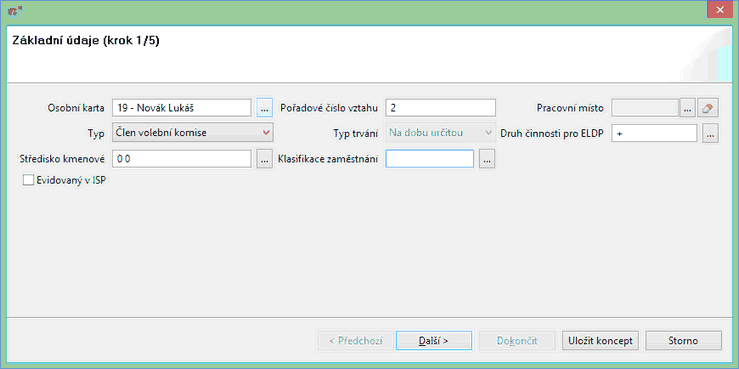Focus the Osobní karta field with Novák Lukáš
Screen dimensions: 739x369
[182, 108]
